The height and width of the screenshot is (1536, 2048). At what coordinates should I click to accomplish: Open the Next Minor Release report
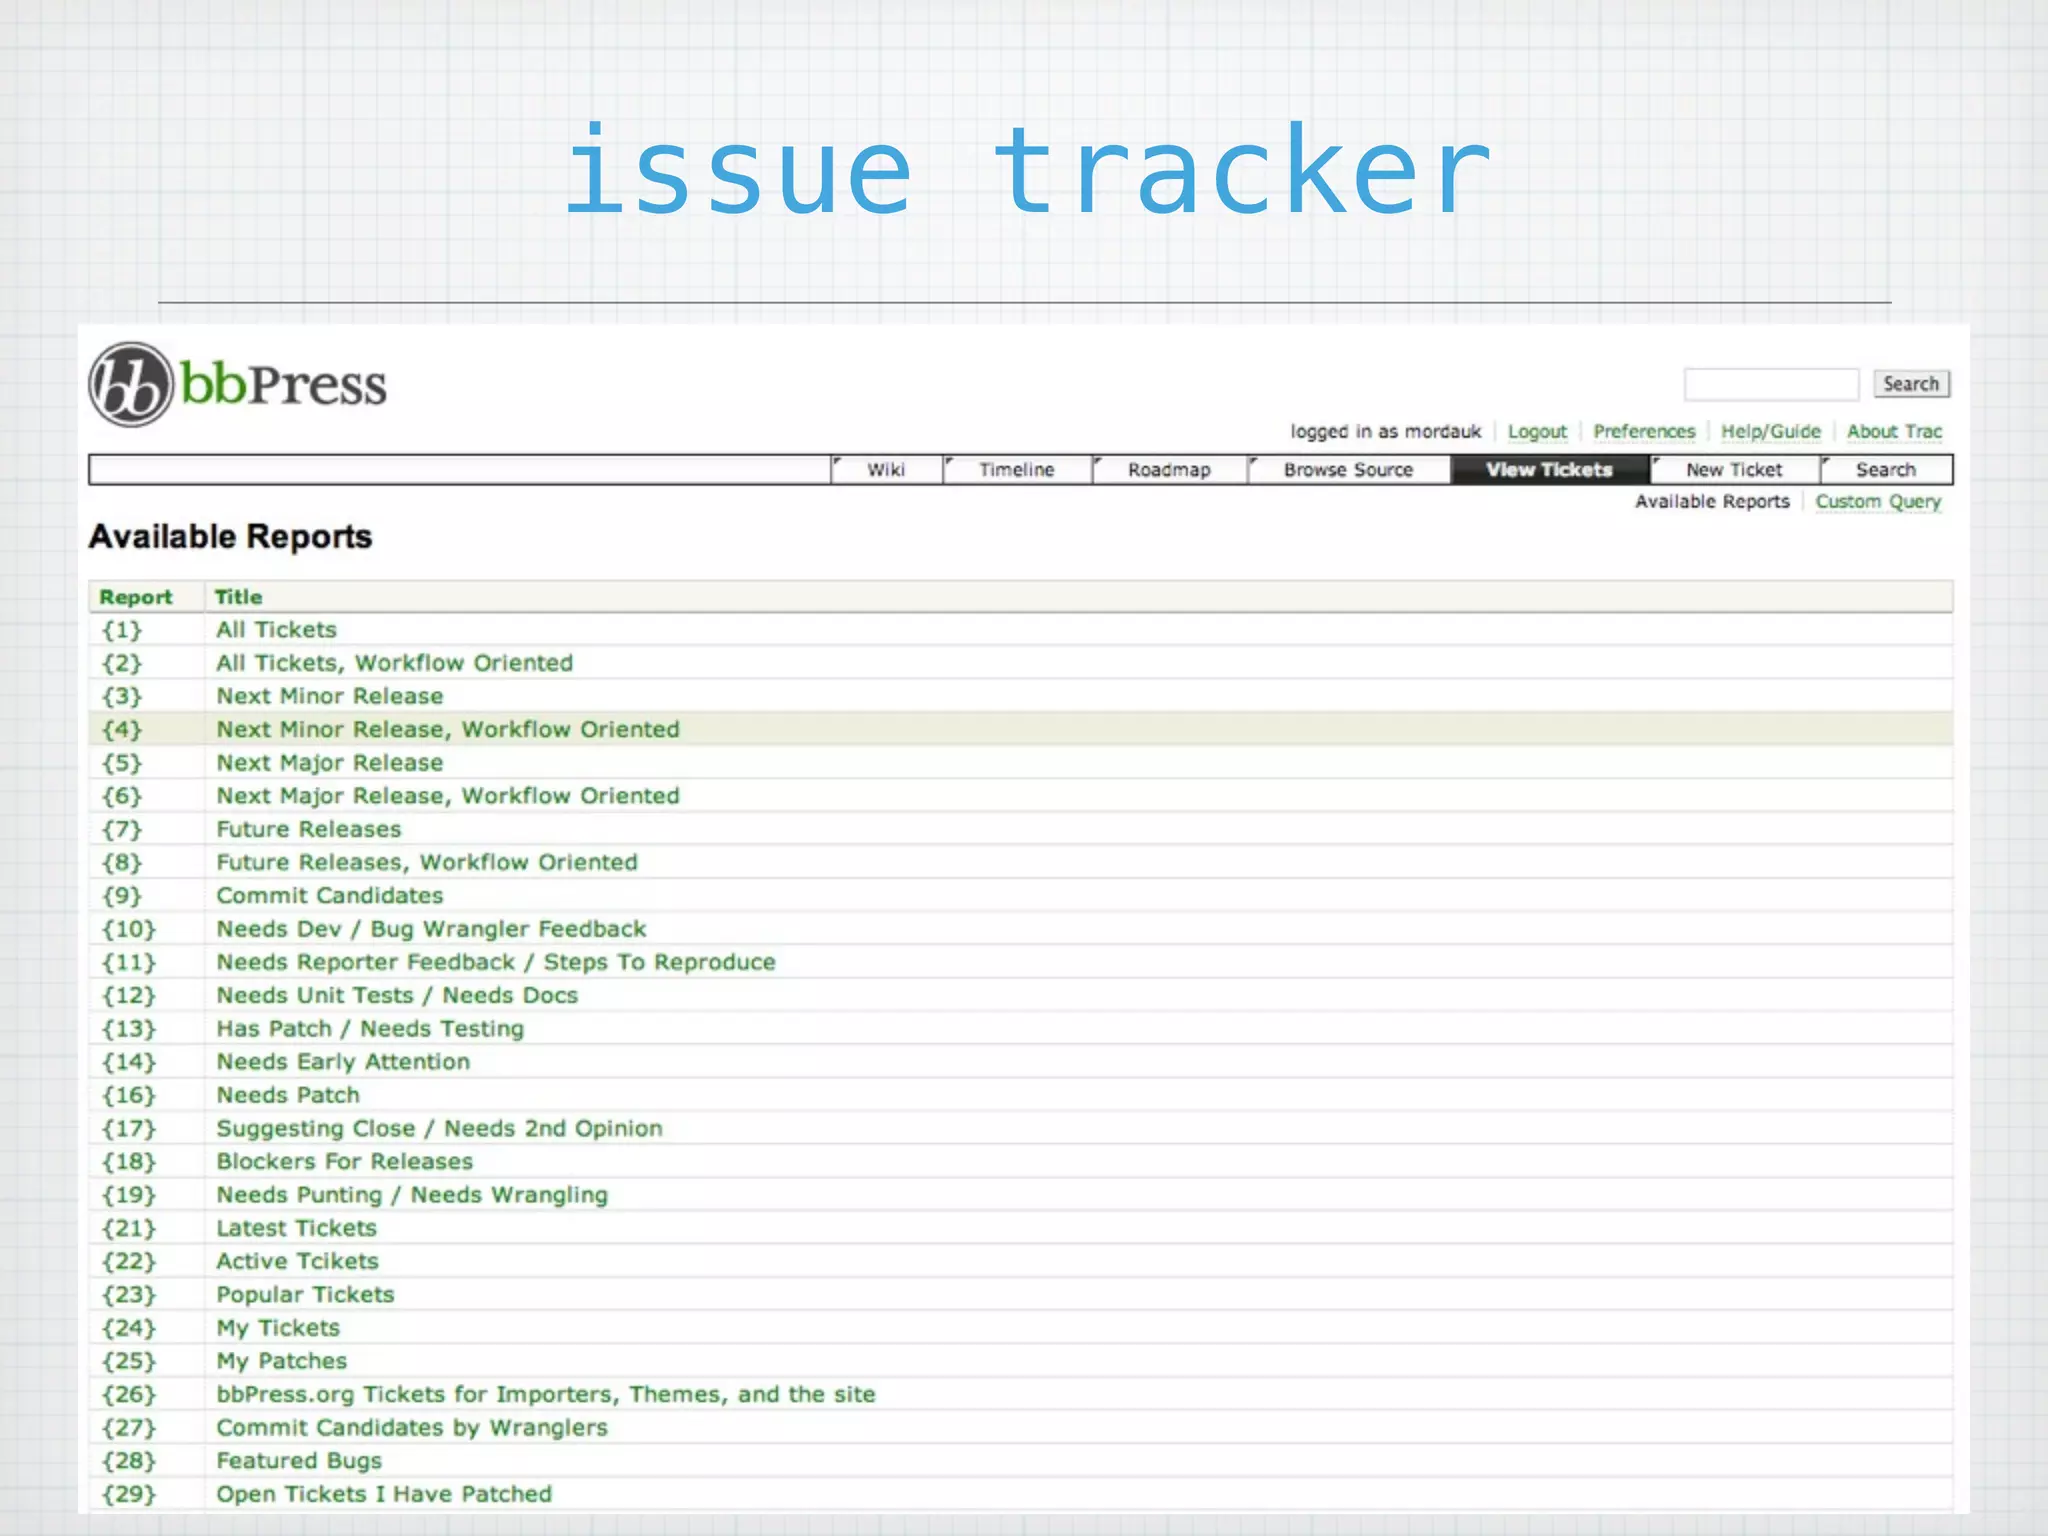(329, 696)
